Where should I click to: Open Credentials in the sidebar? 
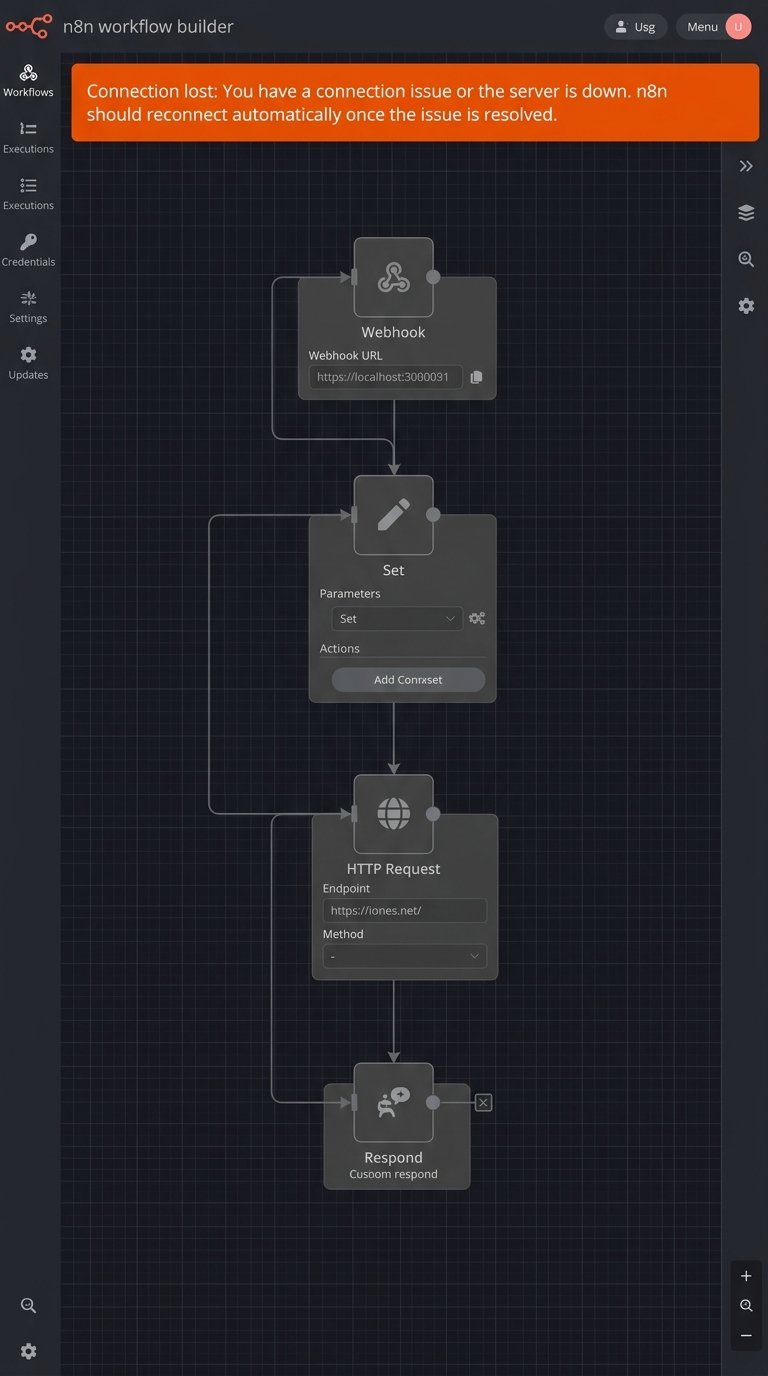(x=28, y=250)
